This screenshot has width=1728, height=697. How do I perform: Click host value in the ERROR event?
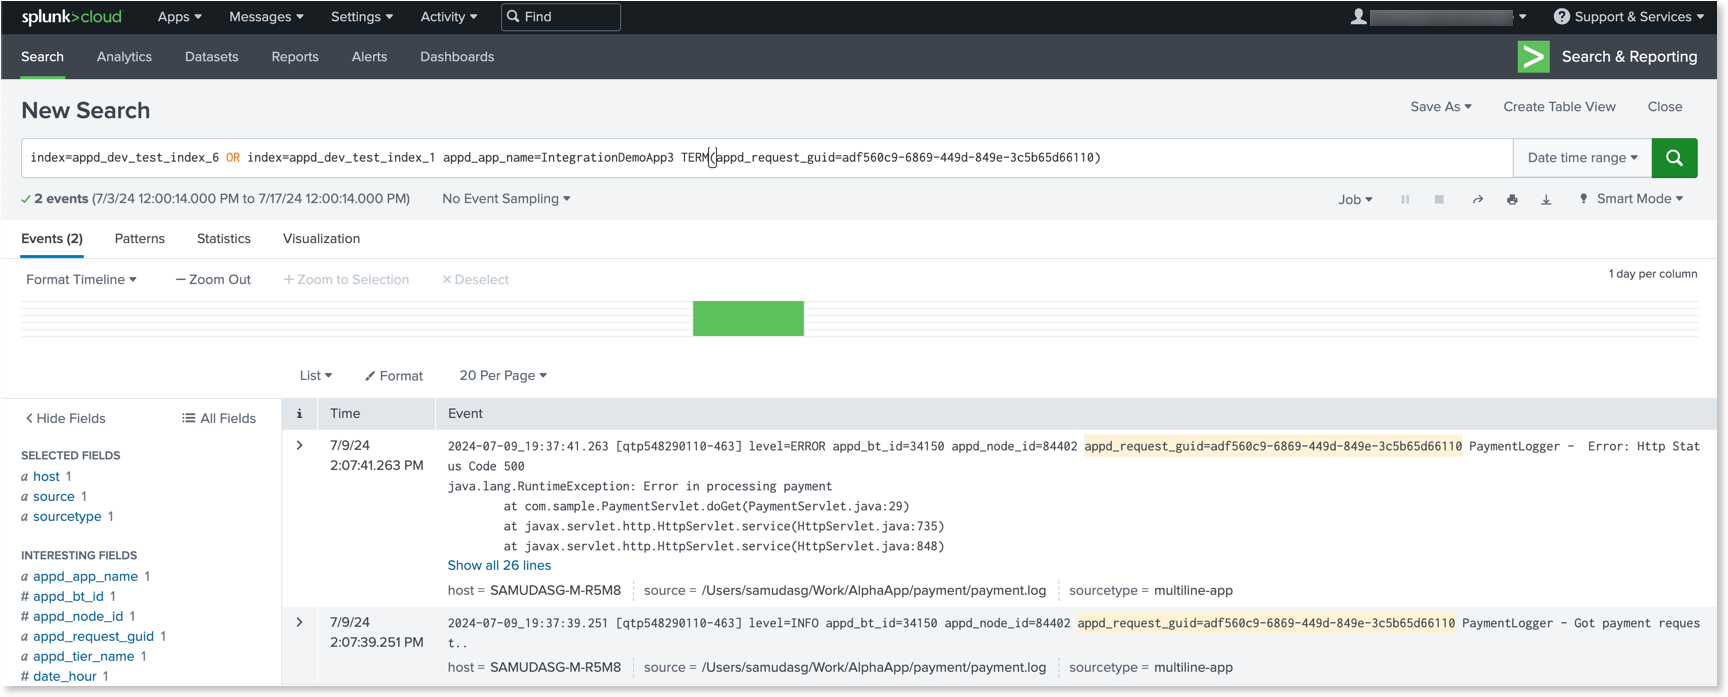tap(555, 591)
